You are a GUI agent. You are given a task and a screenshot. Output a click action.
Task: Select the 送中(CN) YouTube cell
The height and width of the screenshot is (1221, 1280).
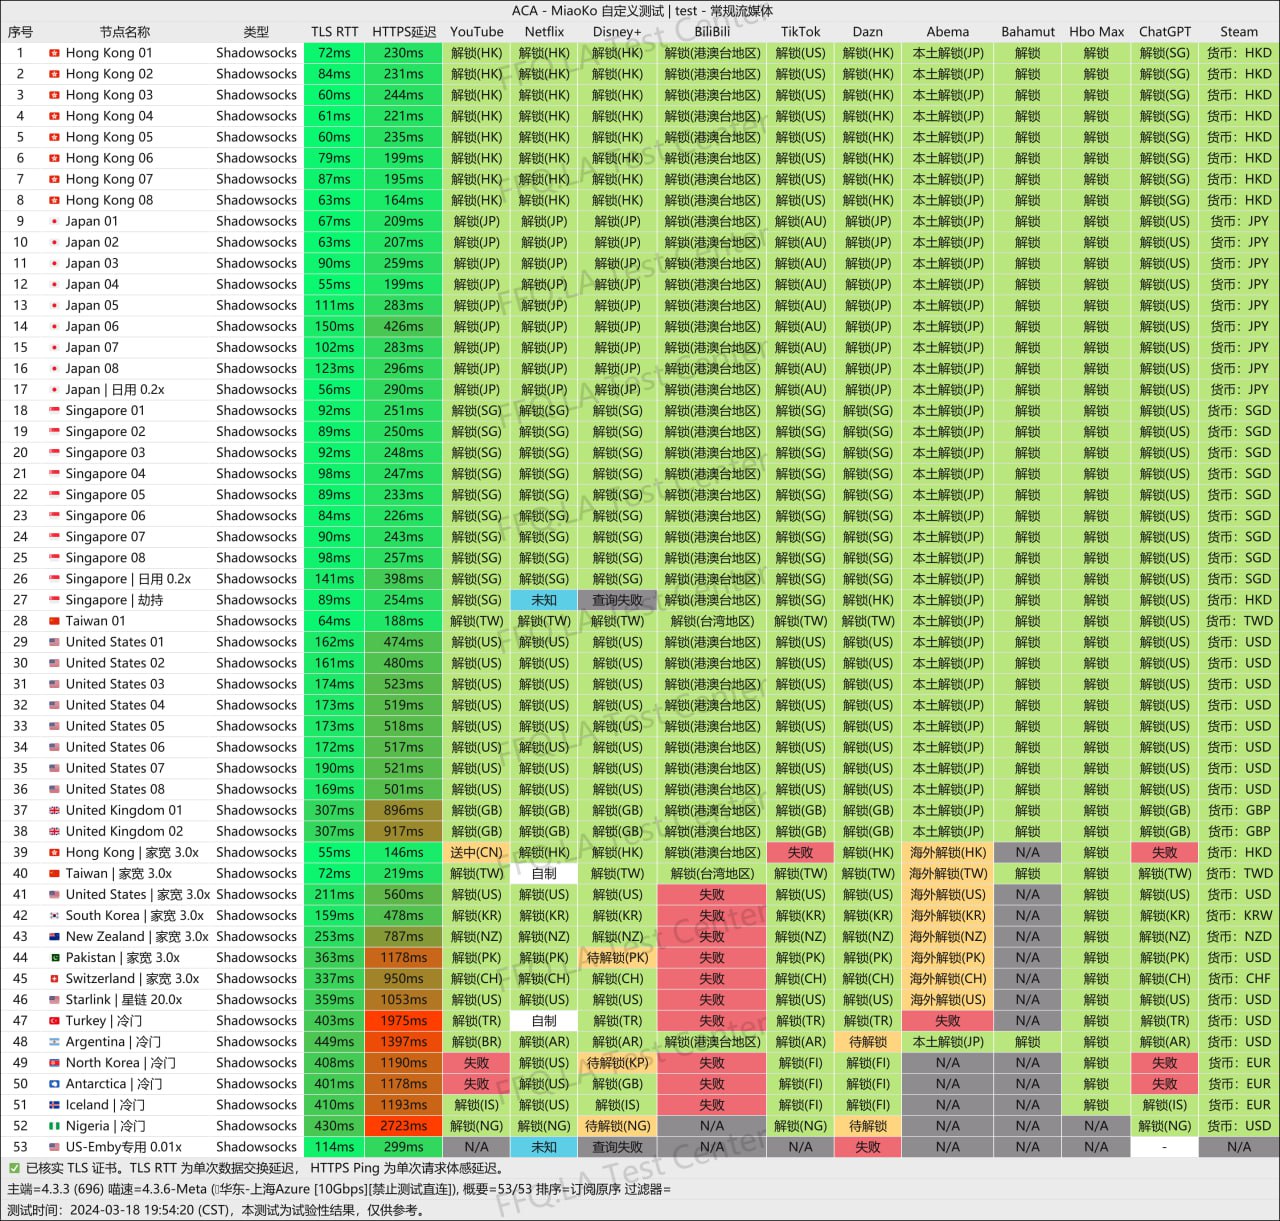pos(477,853)
